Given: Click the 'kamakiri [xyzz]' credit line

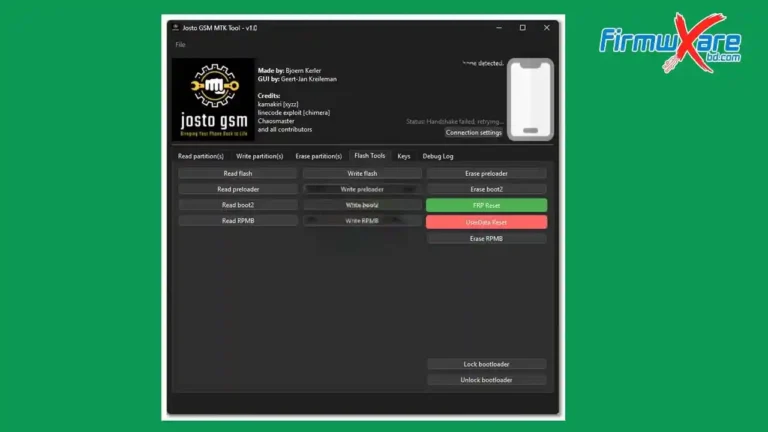Looking at the screenshot, I should point(278,104).
